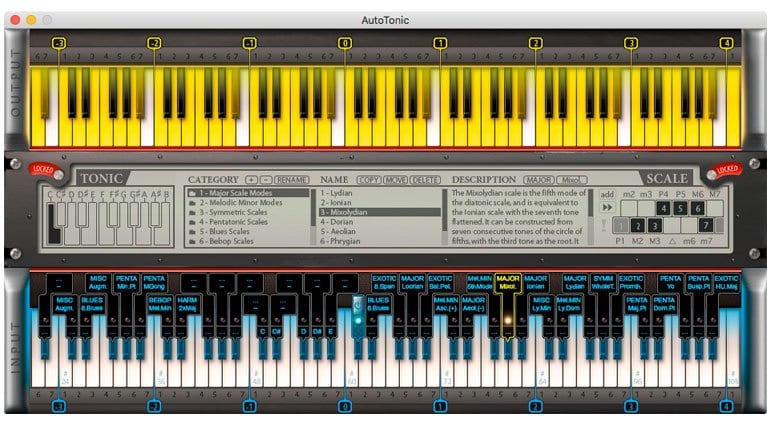Screen dimensions: 770x425
Task: Select Mixolydian in the Name list
Action: coord(380,212)
